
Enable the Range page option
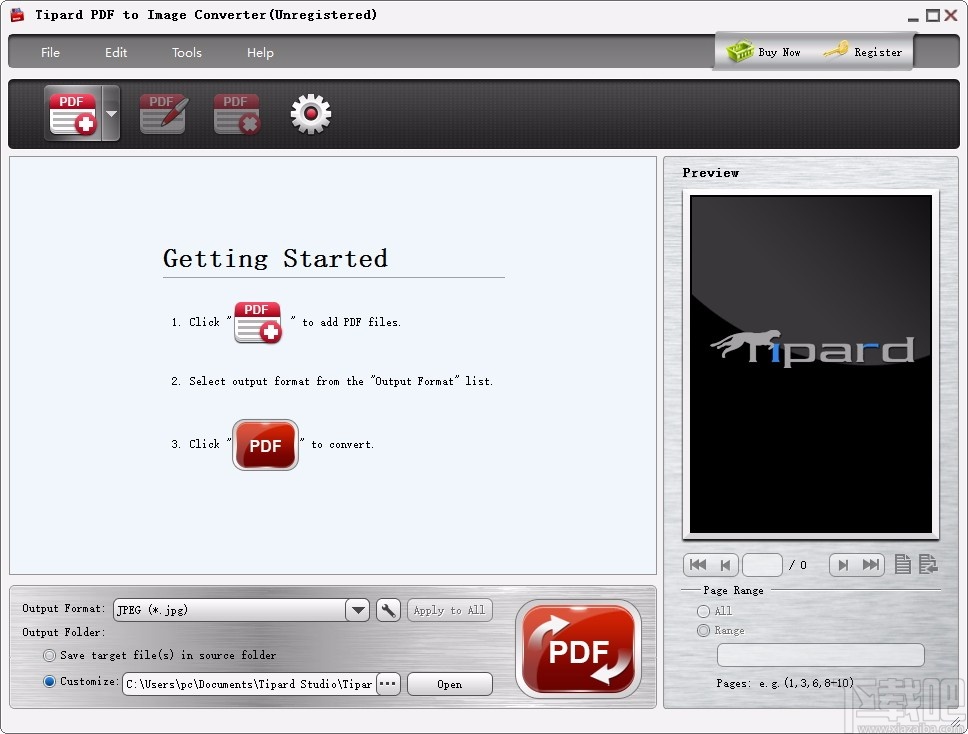tap(703, 630)
